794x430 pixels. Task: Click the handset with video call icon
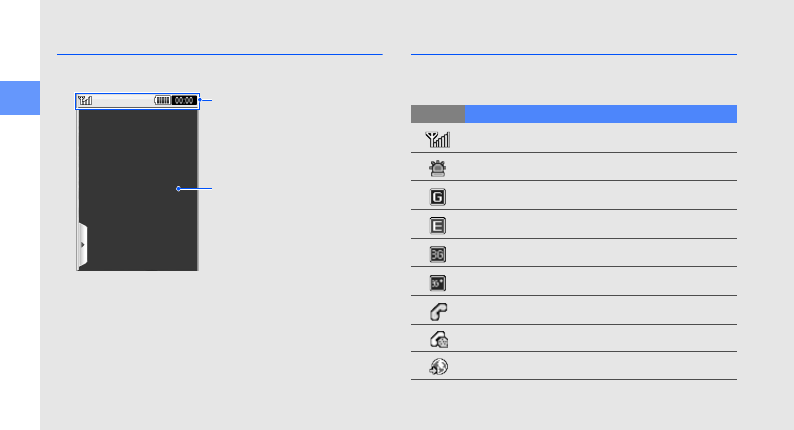437,339
